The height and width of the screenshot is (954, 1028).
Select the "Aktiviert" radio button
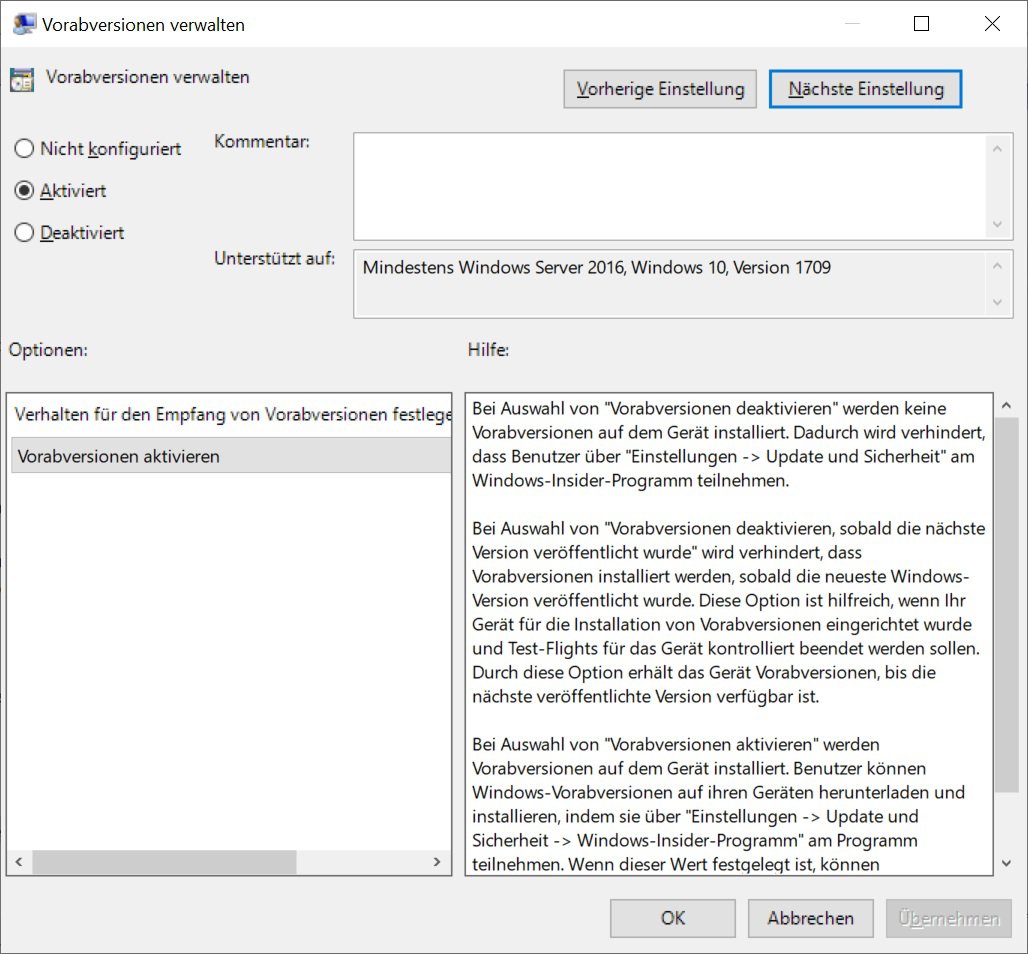[x=22, y=190]
